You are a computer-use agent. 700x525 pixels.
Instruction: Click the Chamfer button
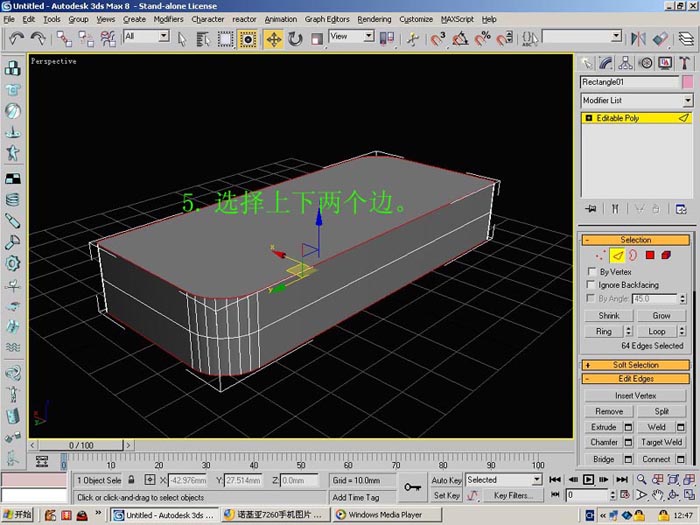(604, 442)
